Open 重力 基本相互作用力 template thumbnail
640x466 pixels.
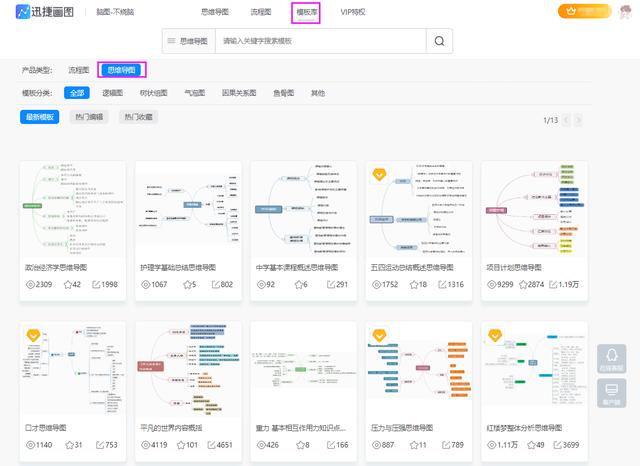303,370
